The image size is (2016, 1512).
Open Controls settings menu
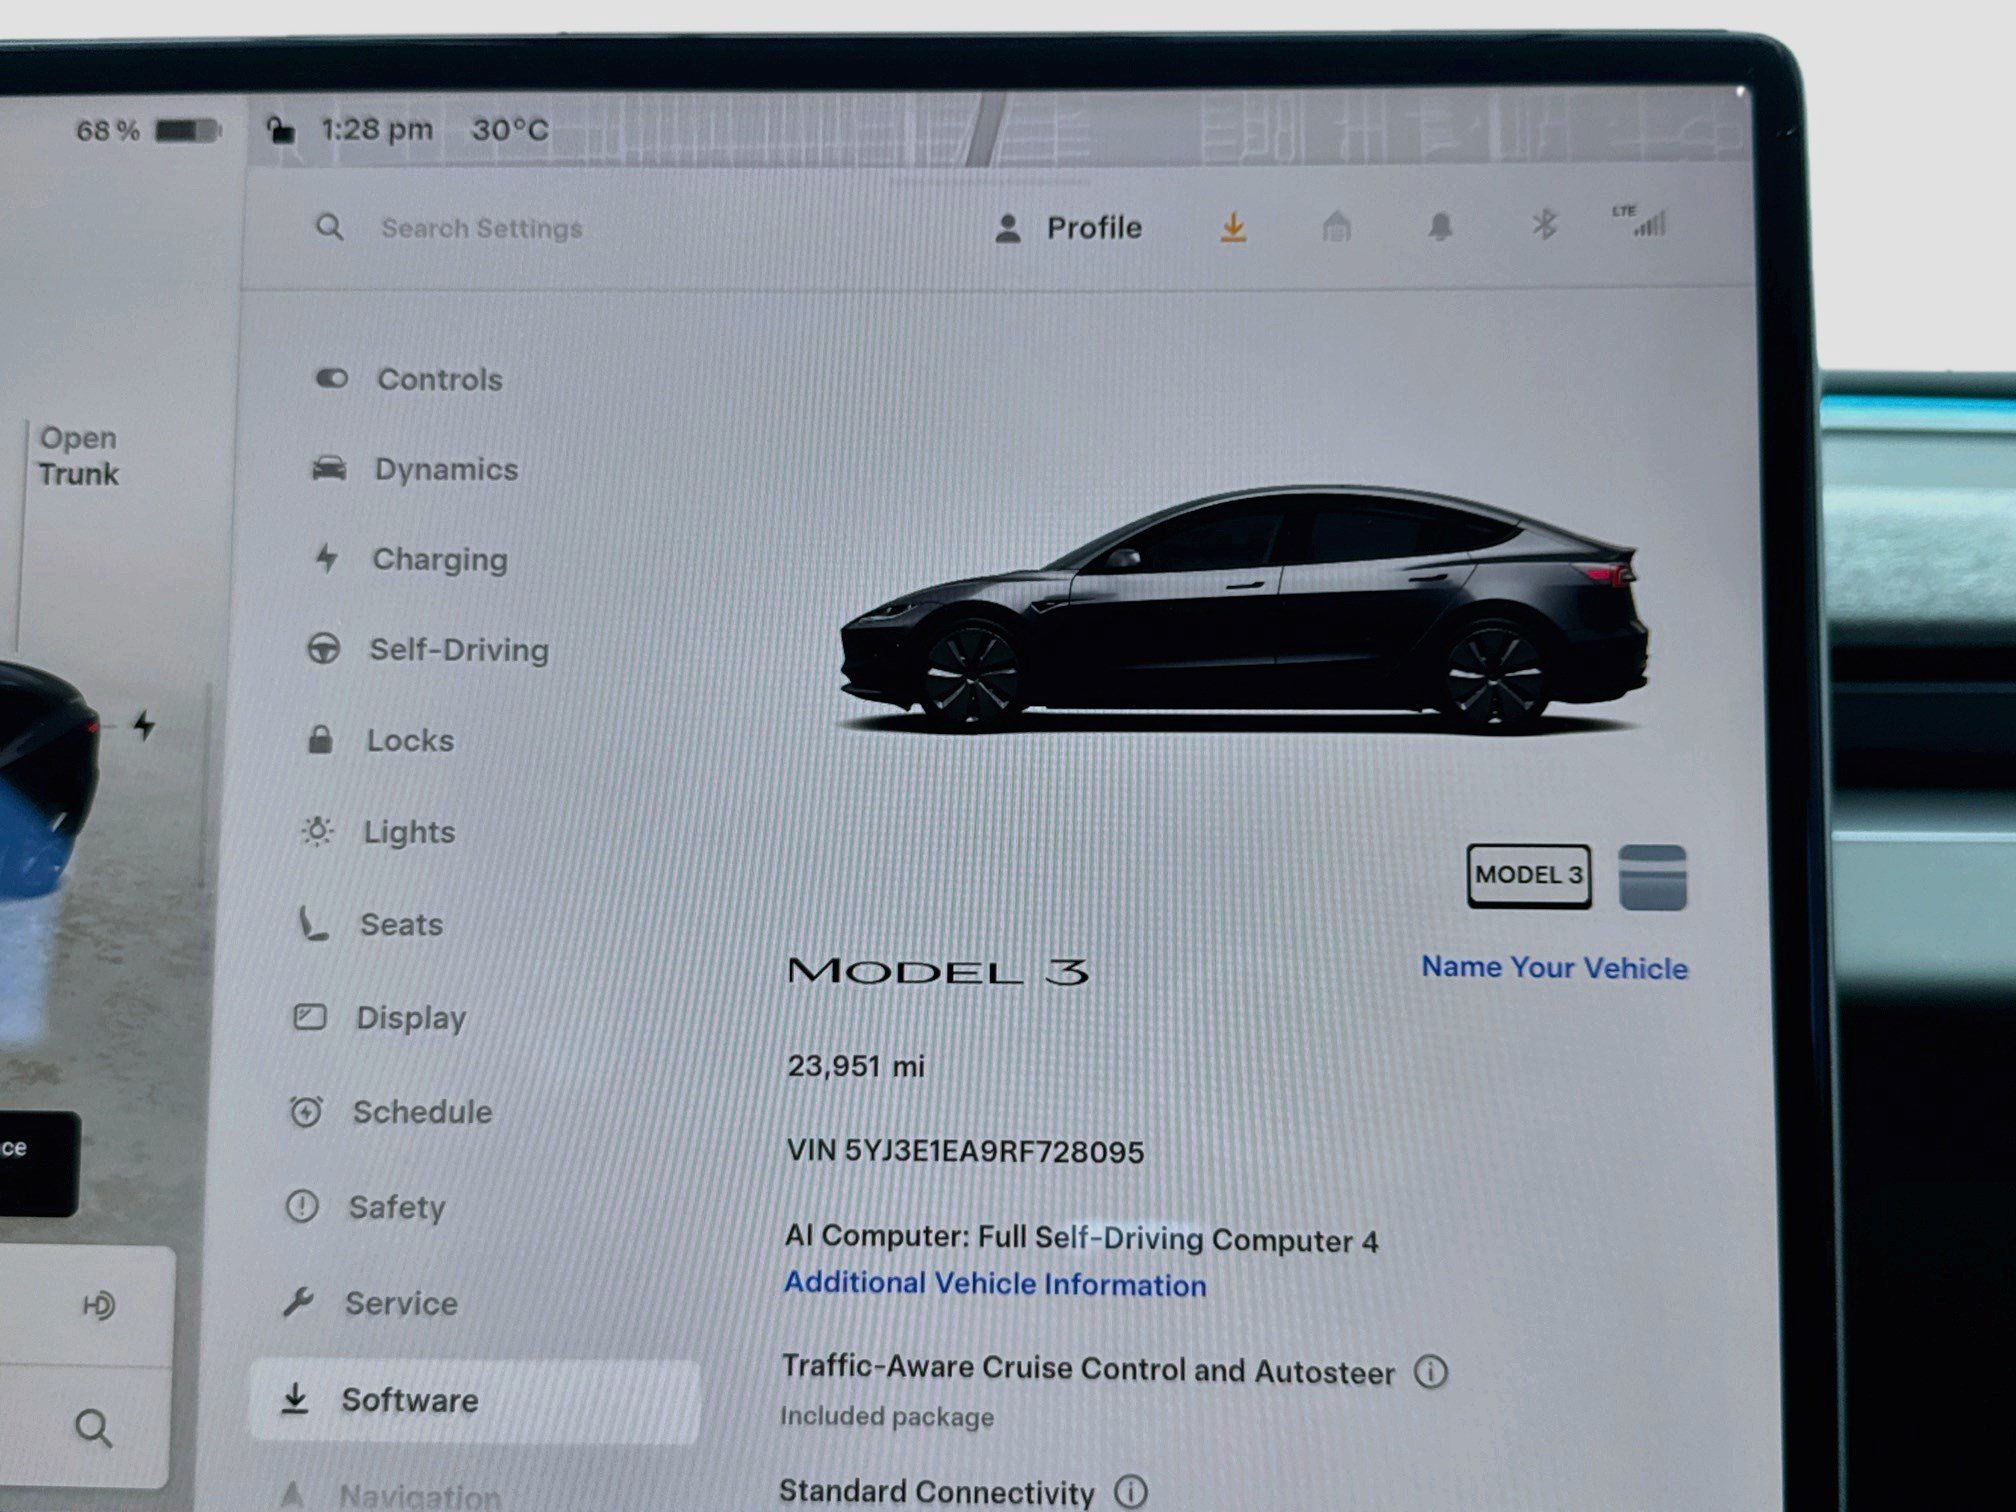tap(408, 379)
